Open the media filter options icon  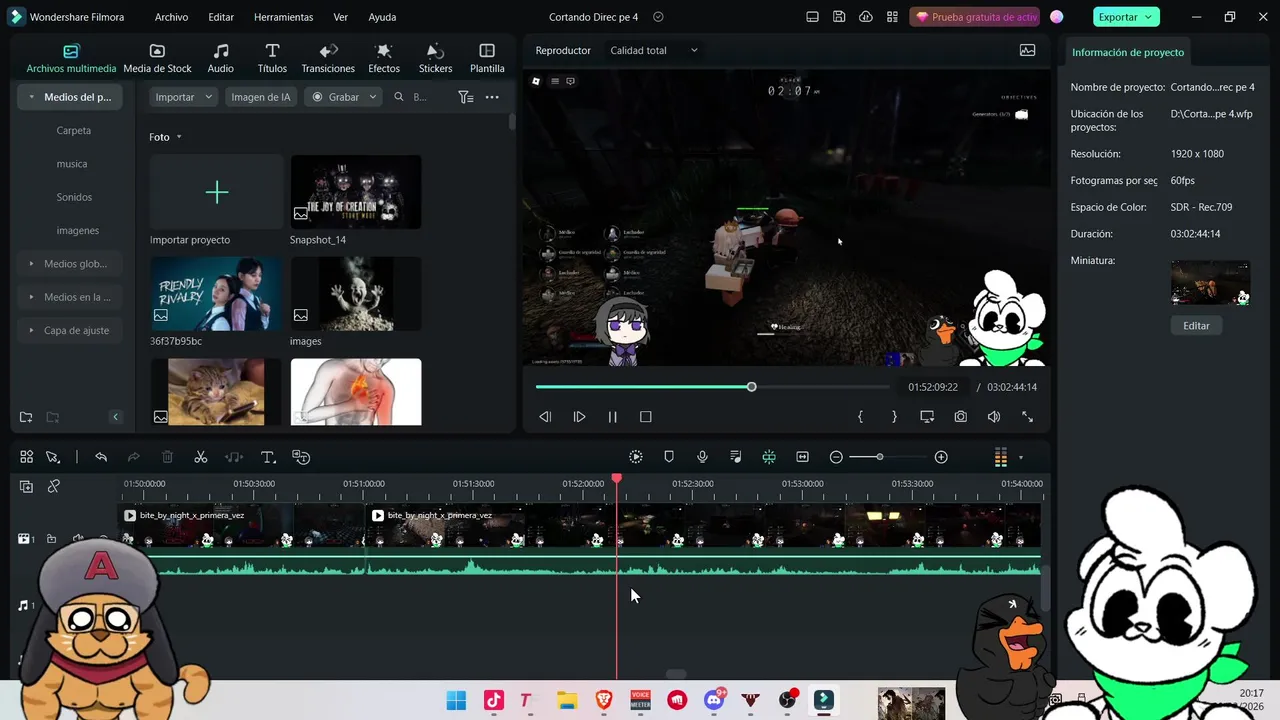[x=465, y=97]
